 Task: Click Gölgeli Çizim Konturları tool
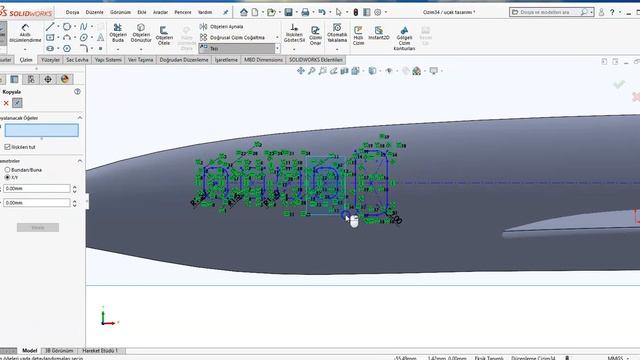tap(404, 38)
